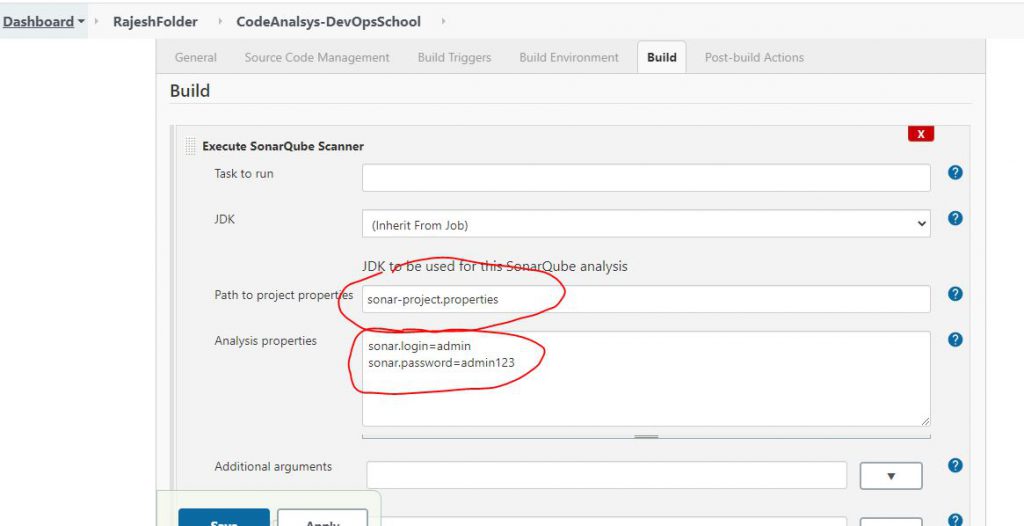
Task: Switch to the Source Code Management tab
Action: tap(317, 58)
